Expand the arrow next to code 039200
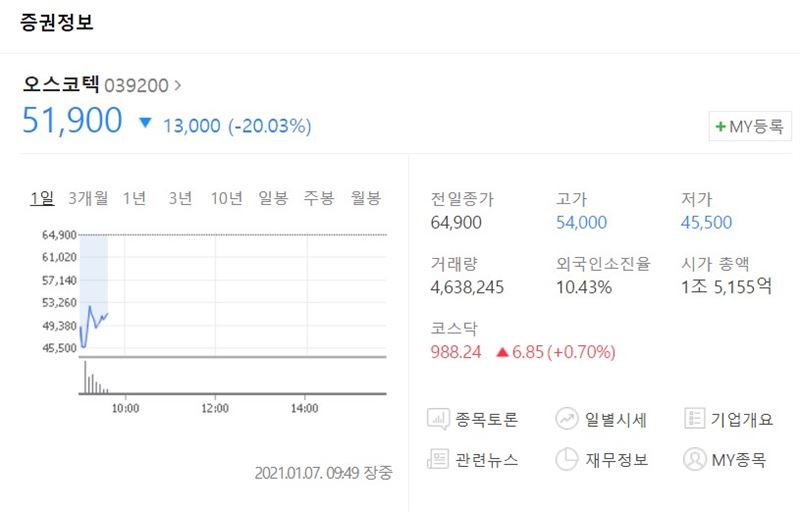The image size is (800, 512). coord(178,85)
